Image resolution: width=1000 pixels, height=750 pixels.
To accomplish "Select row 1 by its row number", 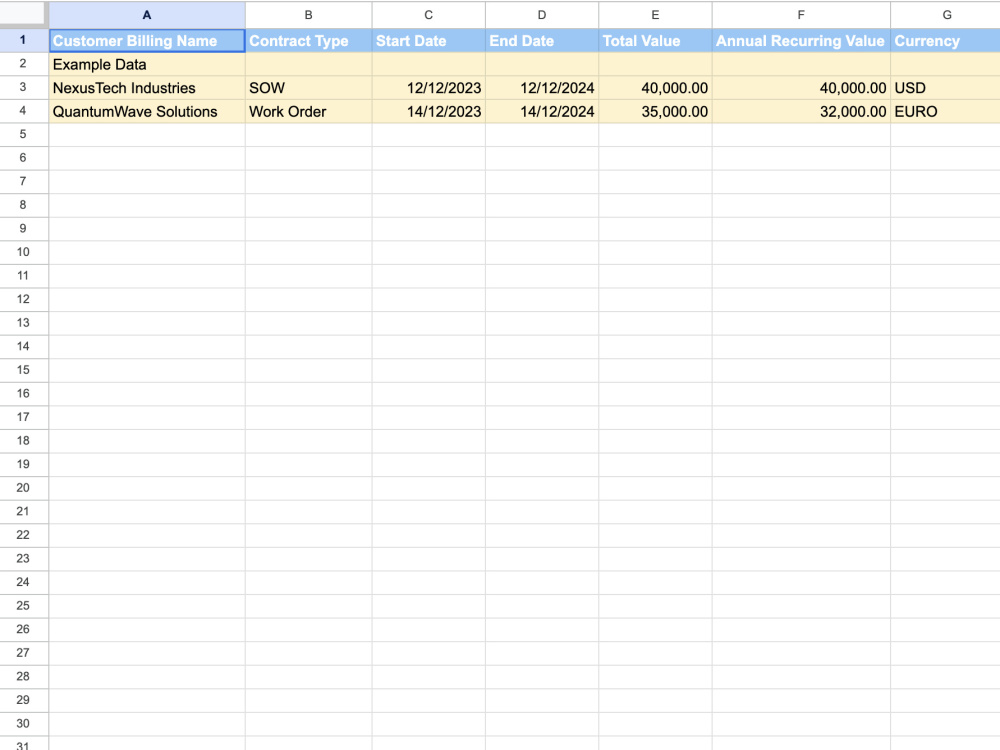I will click(23, 40).
